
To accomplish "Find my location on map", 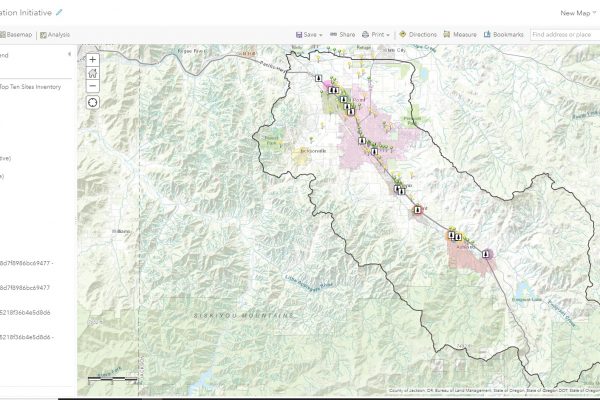I will [x=93, y=102].
